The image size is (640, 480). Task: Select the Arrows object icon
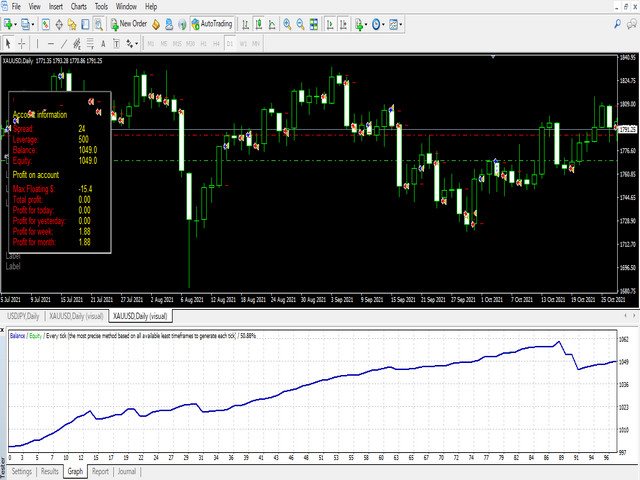click(x=129, y=44)
